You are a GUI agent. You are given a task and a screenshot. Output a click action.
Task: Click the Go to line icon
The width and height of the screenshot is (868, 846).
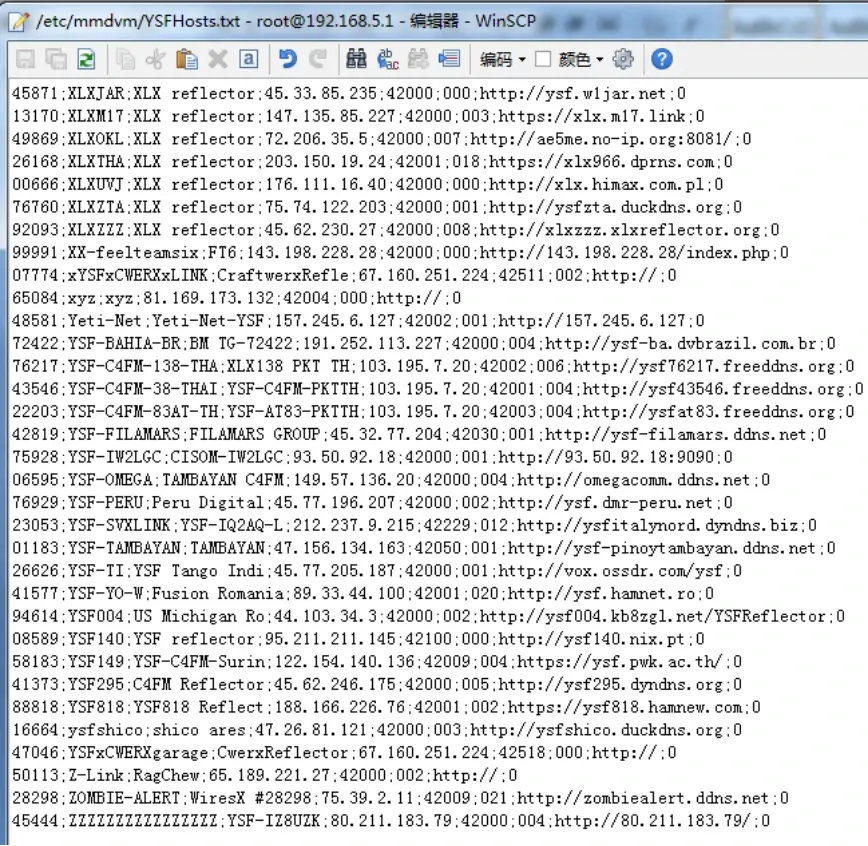(x=449, y=59)
